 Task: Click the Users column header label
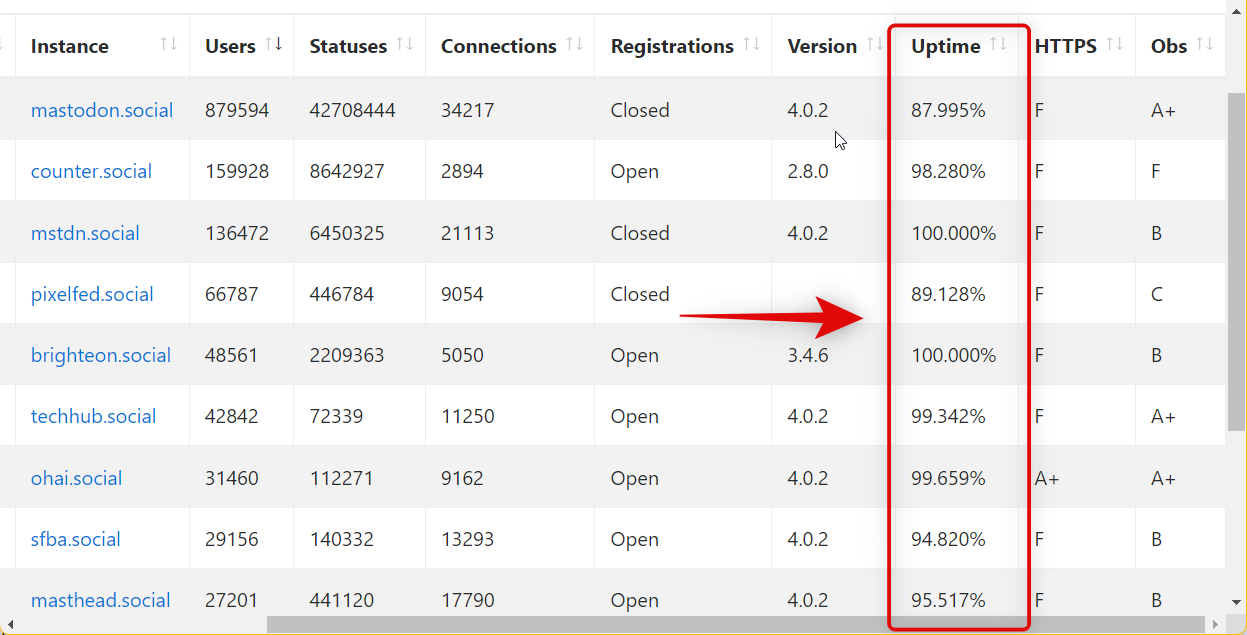point(230,46)
